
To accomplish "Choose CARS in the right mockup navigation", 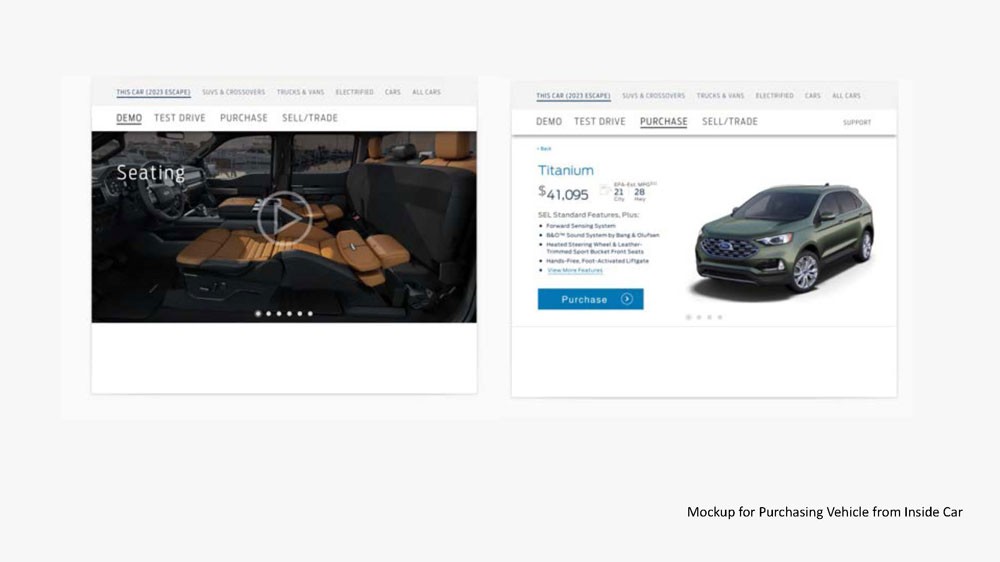I will click(x=812, y=96).
